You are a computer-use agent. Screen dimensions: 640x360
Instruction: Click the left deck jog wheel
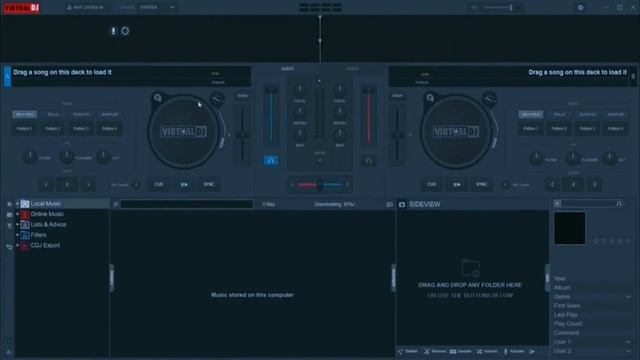point(183,132)
